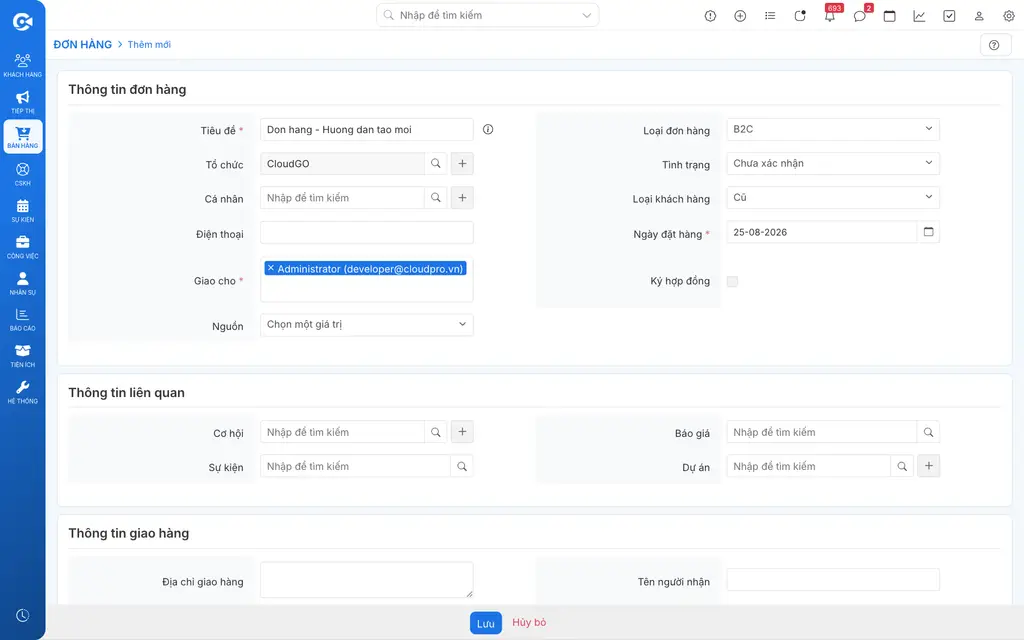Search Dự án with magnifier icon
The height and width of the screenshot is (640, 1024).
902,466
